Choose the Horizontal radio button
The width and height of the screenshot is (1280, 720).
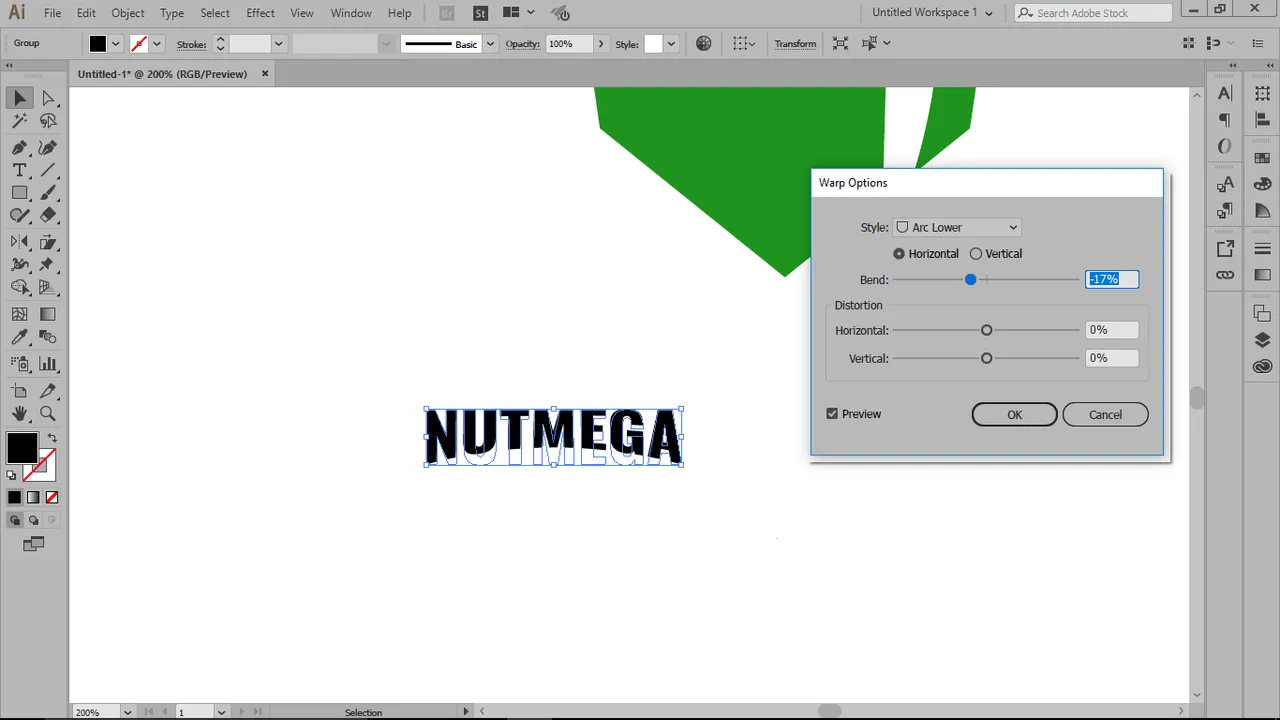(x=899, y=254)
